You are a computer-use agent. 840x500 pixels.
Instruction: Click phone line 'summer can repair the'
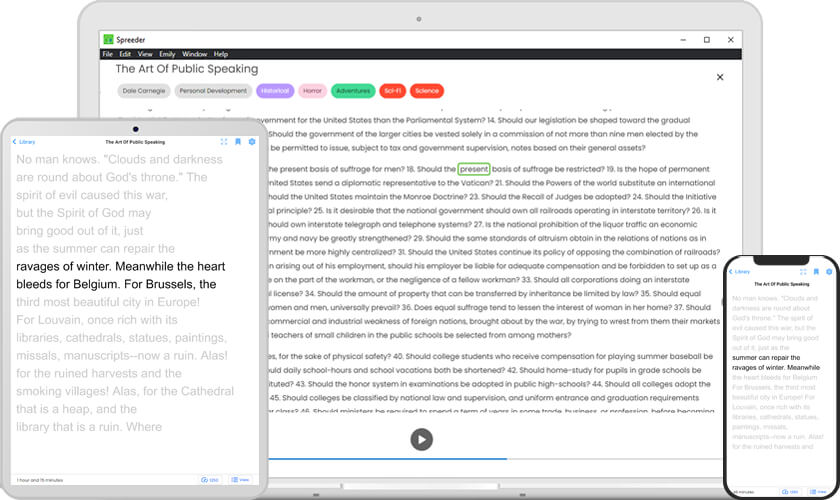coord(766,357)
